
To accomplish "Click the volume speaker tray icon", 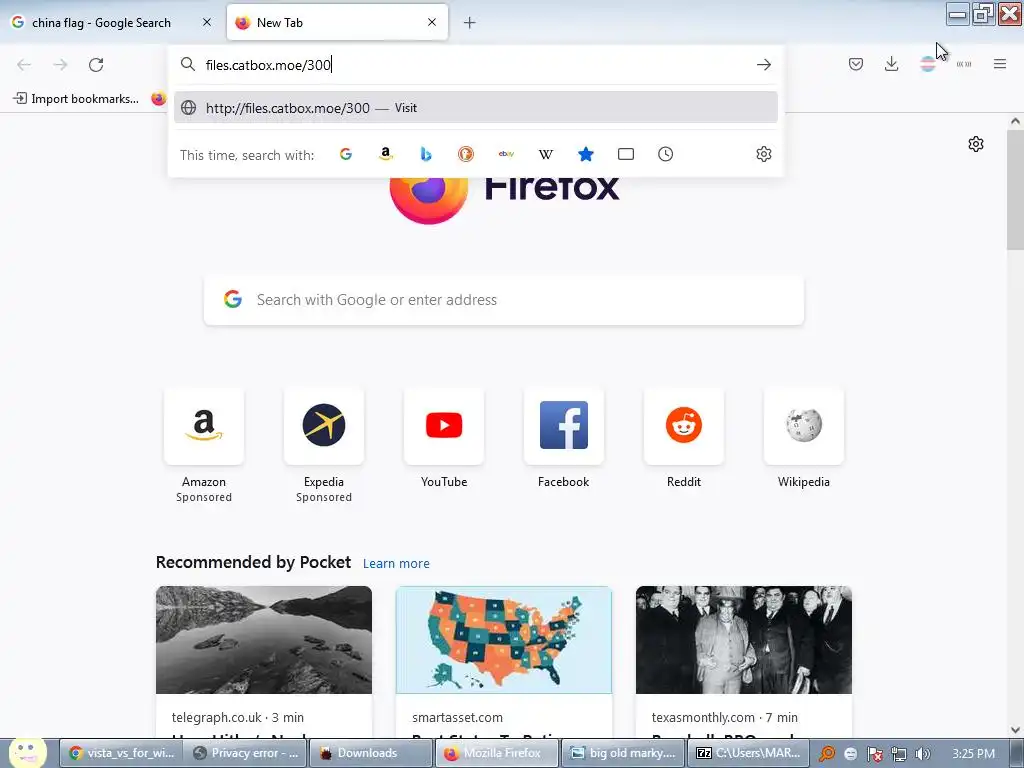I will (922, 754).
